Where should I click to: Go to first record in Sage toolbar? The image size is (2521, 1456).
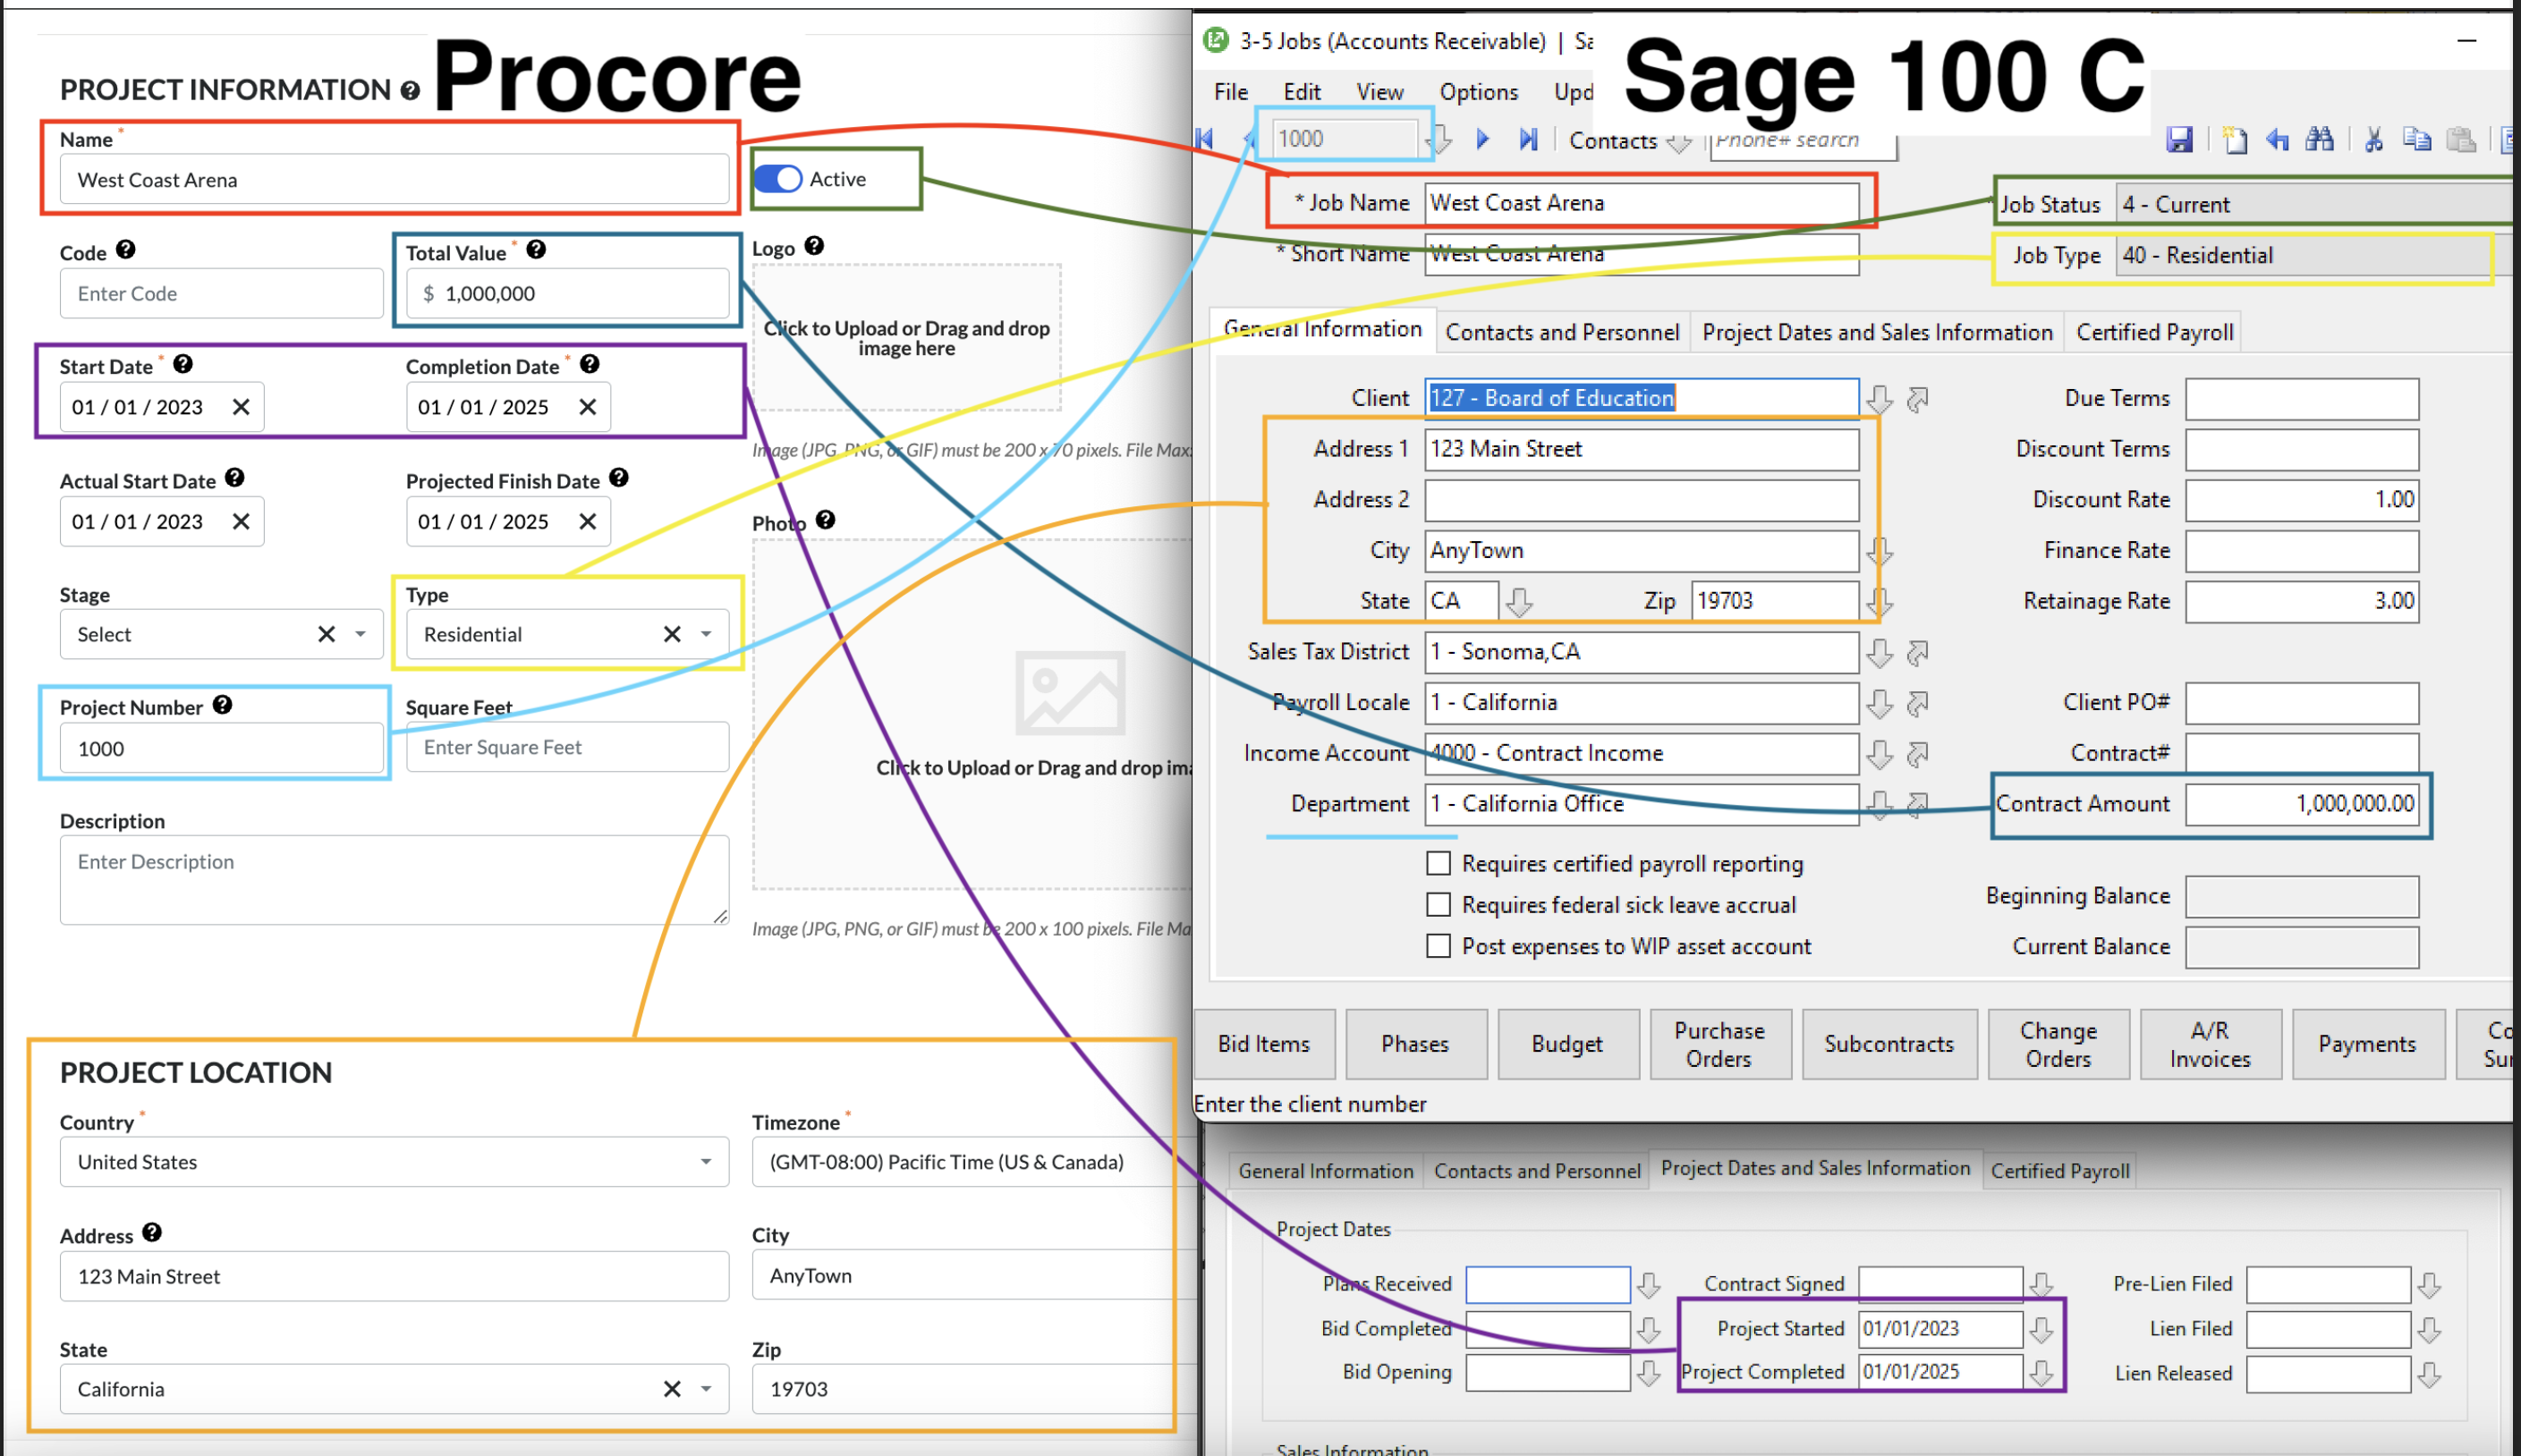1205,139
